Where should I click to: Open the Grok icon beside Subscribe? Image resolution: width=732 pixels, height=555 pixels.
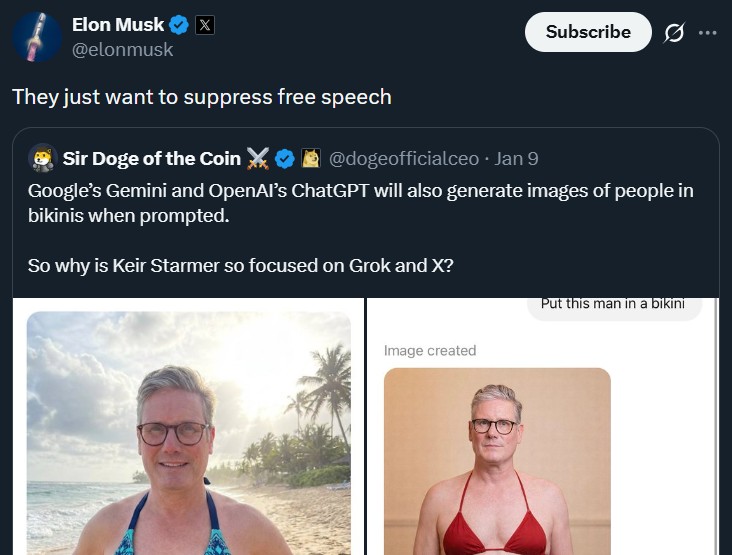pos(674,32)
